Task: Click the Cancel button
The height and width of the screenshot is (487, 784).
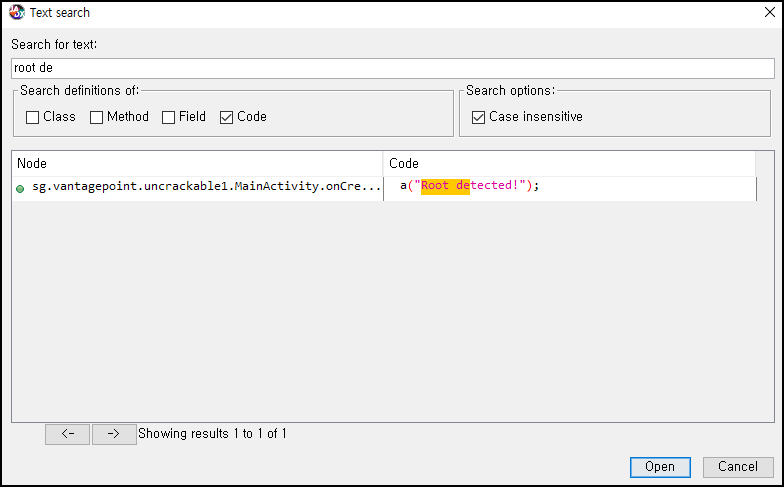Action: coord(738,467)
